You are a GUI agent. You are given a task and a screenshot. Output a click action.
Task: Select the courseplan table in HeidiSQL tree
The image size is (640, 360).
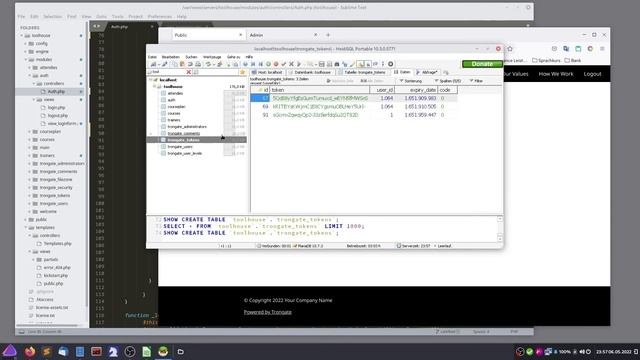point(176,107)
